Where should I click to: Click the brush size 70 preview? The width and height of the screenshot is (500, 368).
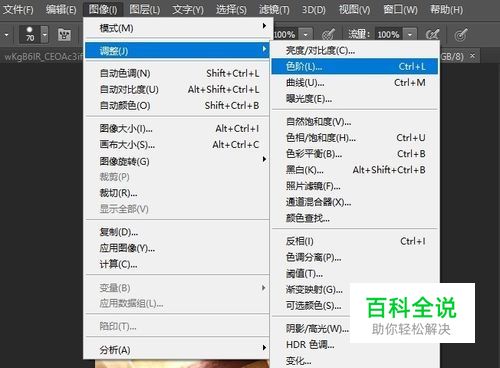click(x=30, y=34)
